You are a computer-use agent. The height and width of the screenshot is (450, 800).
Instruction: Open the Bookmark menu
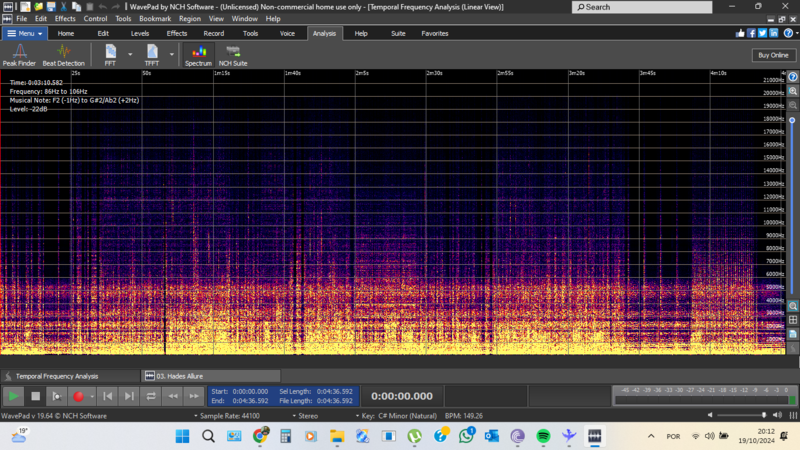pyautogui.click(x=155, y=19)
